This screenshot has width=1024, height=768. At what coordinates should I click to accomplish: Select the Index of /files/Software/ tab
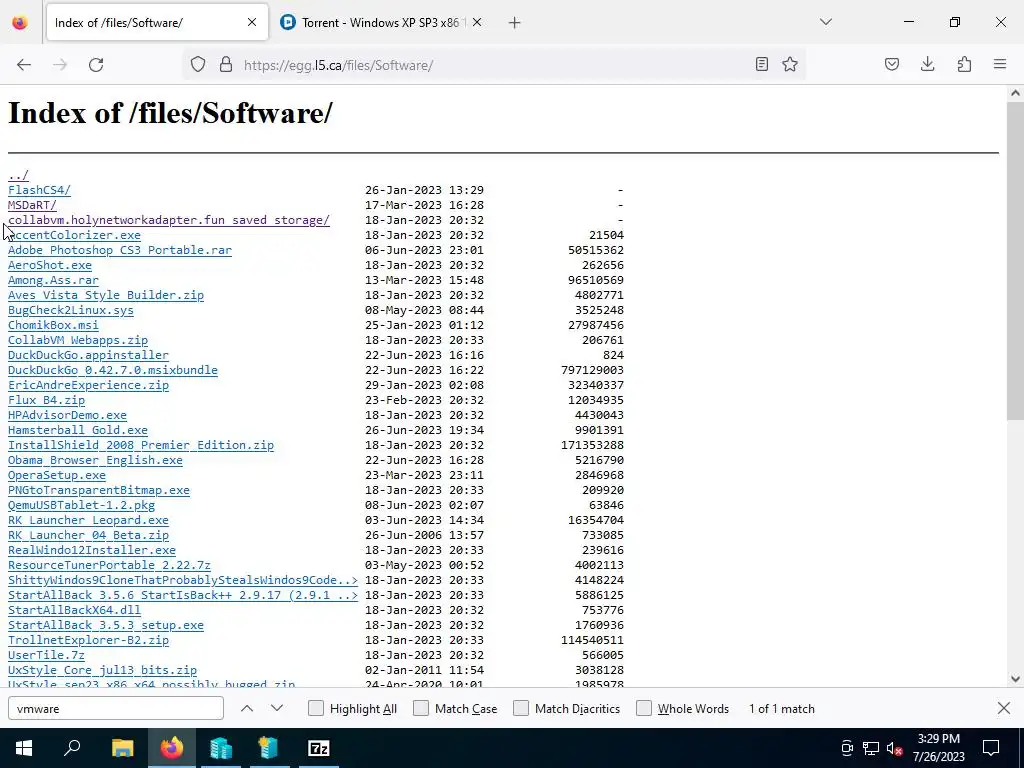coord(157,22)
